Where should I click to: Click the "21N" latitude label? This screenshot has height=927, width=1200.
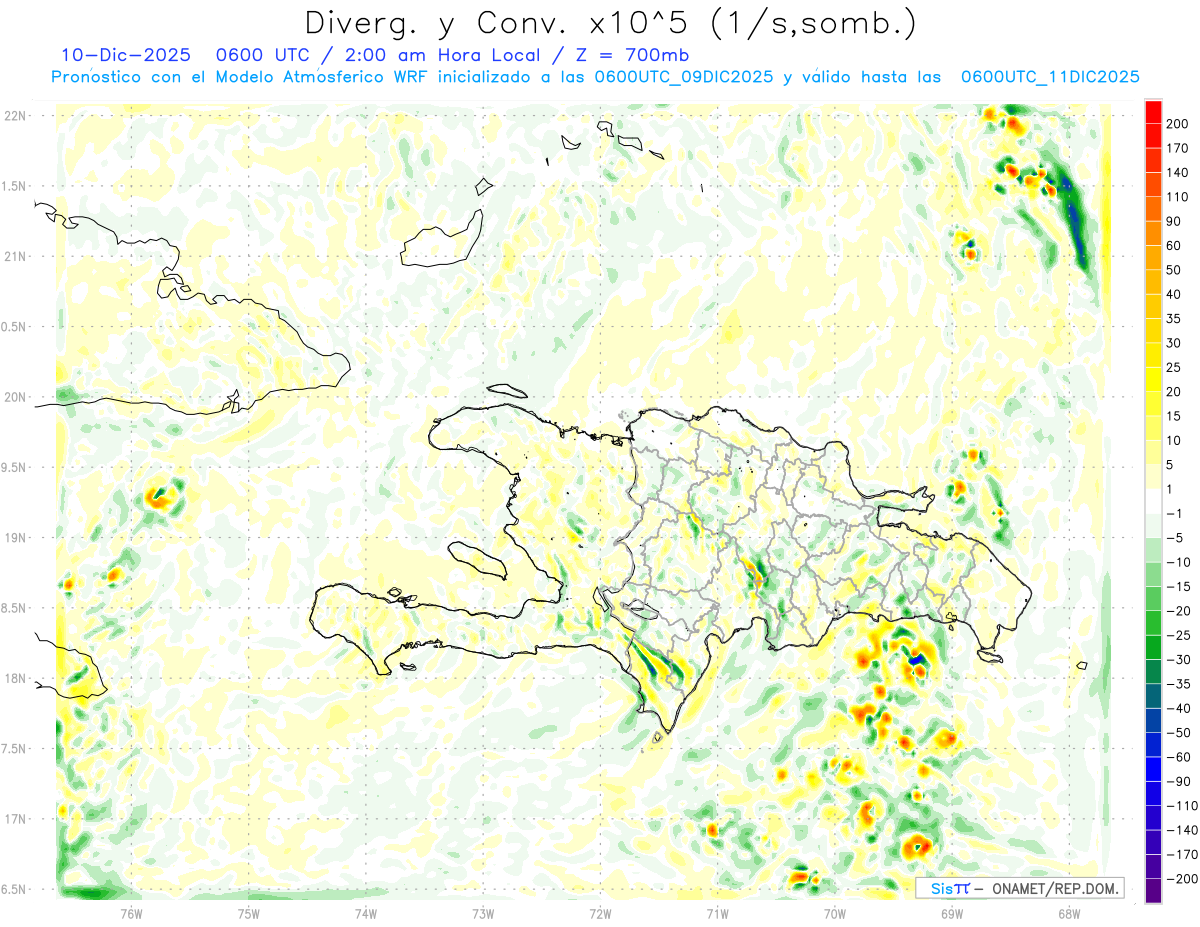pos(15,257)
